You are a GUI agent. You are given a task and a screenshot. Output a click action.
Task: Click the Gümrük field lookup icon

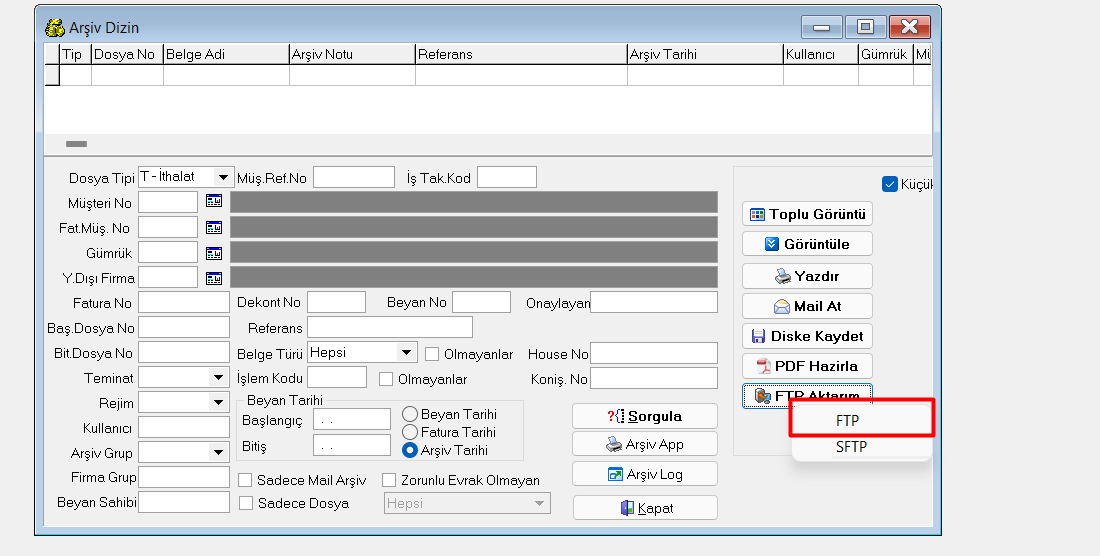pyautogui.click(x=213, y=253)
